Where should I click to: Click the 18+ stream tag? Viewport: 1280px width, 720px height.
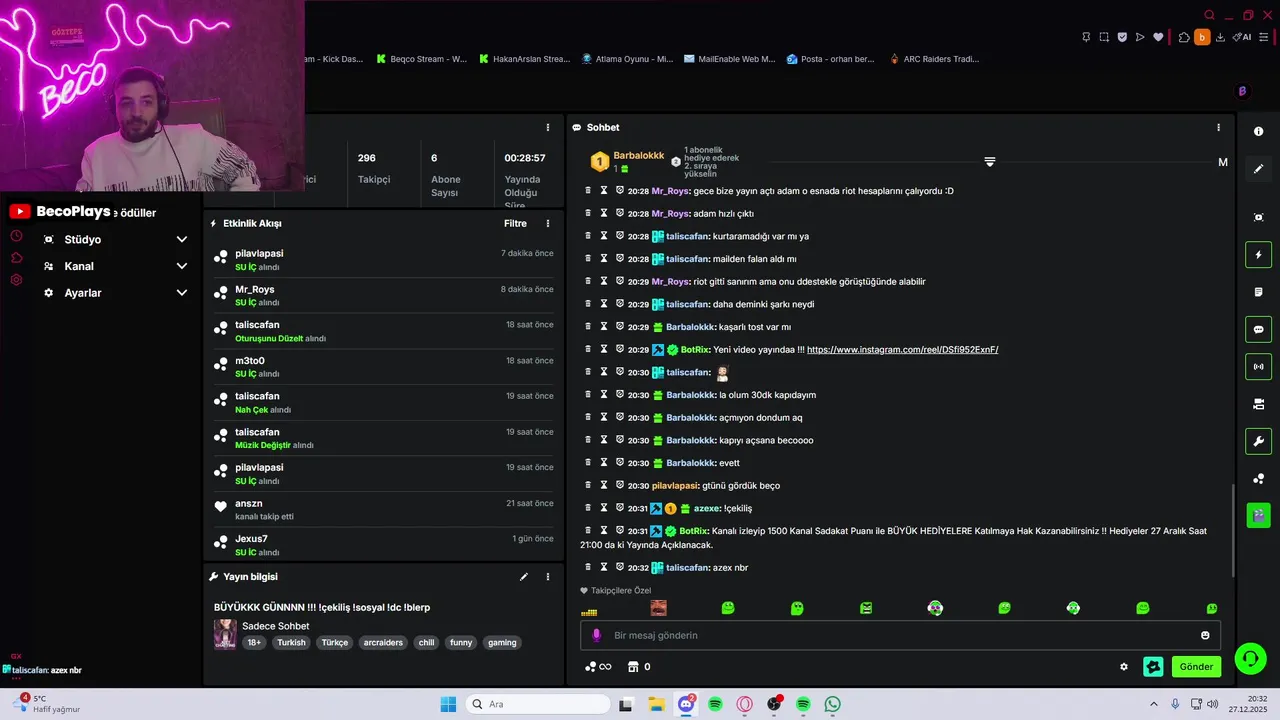[x=254, y=643]
